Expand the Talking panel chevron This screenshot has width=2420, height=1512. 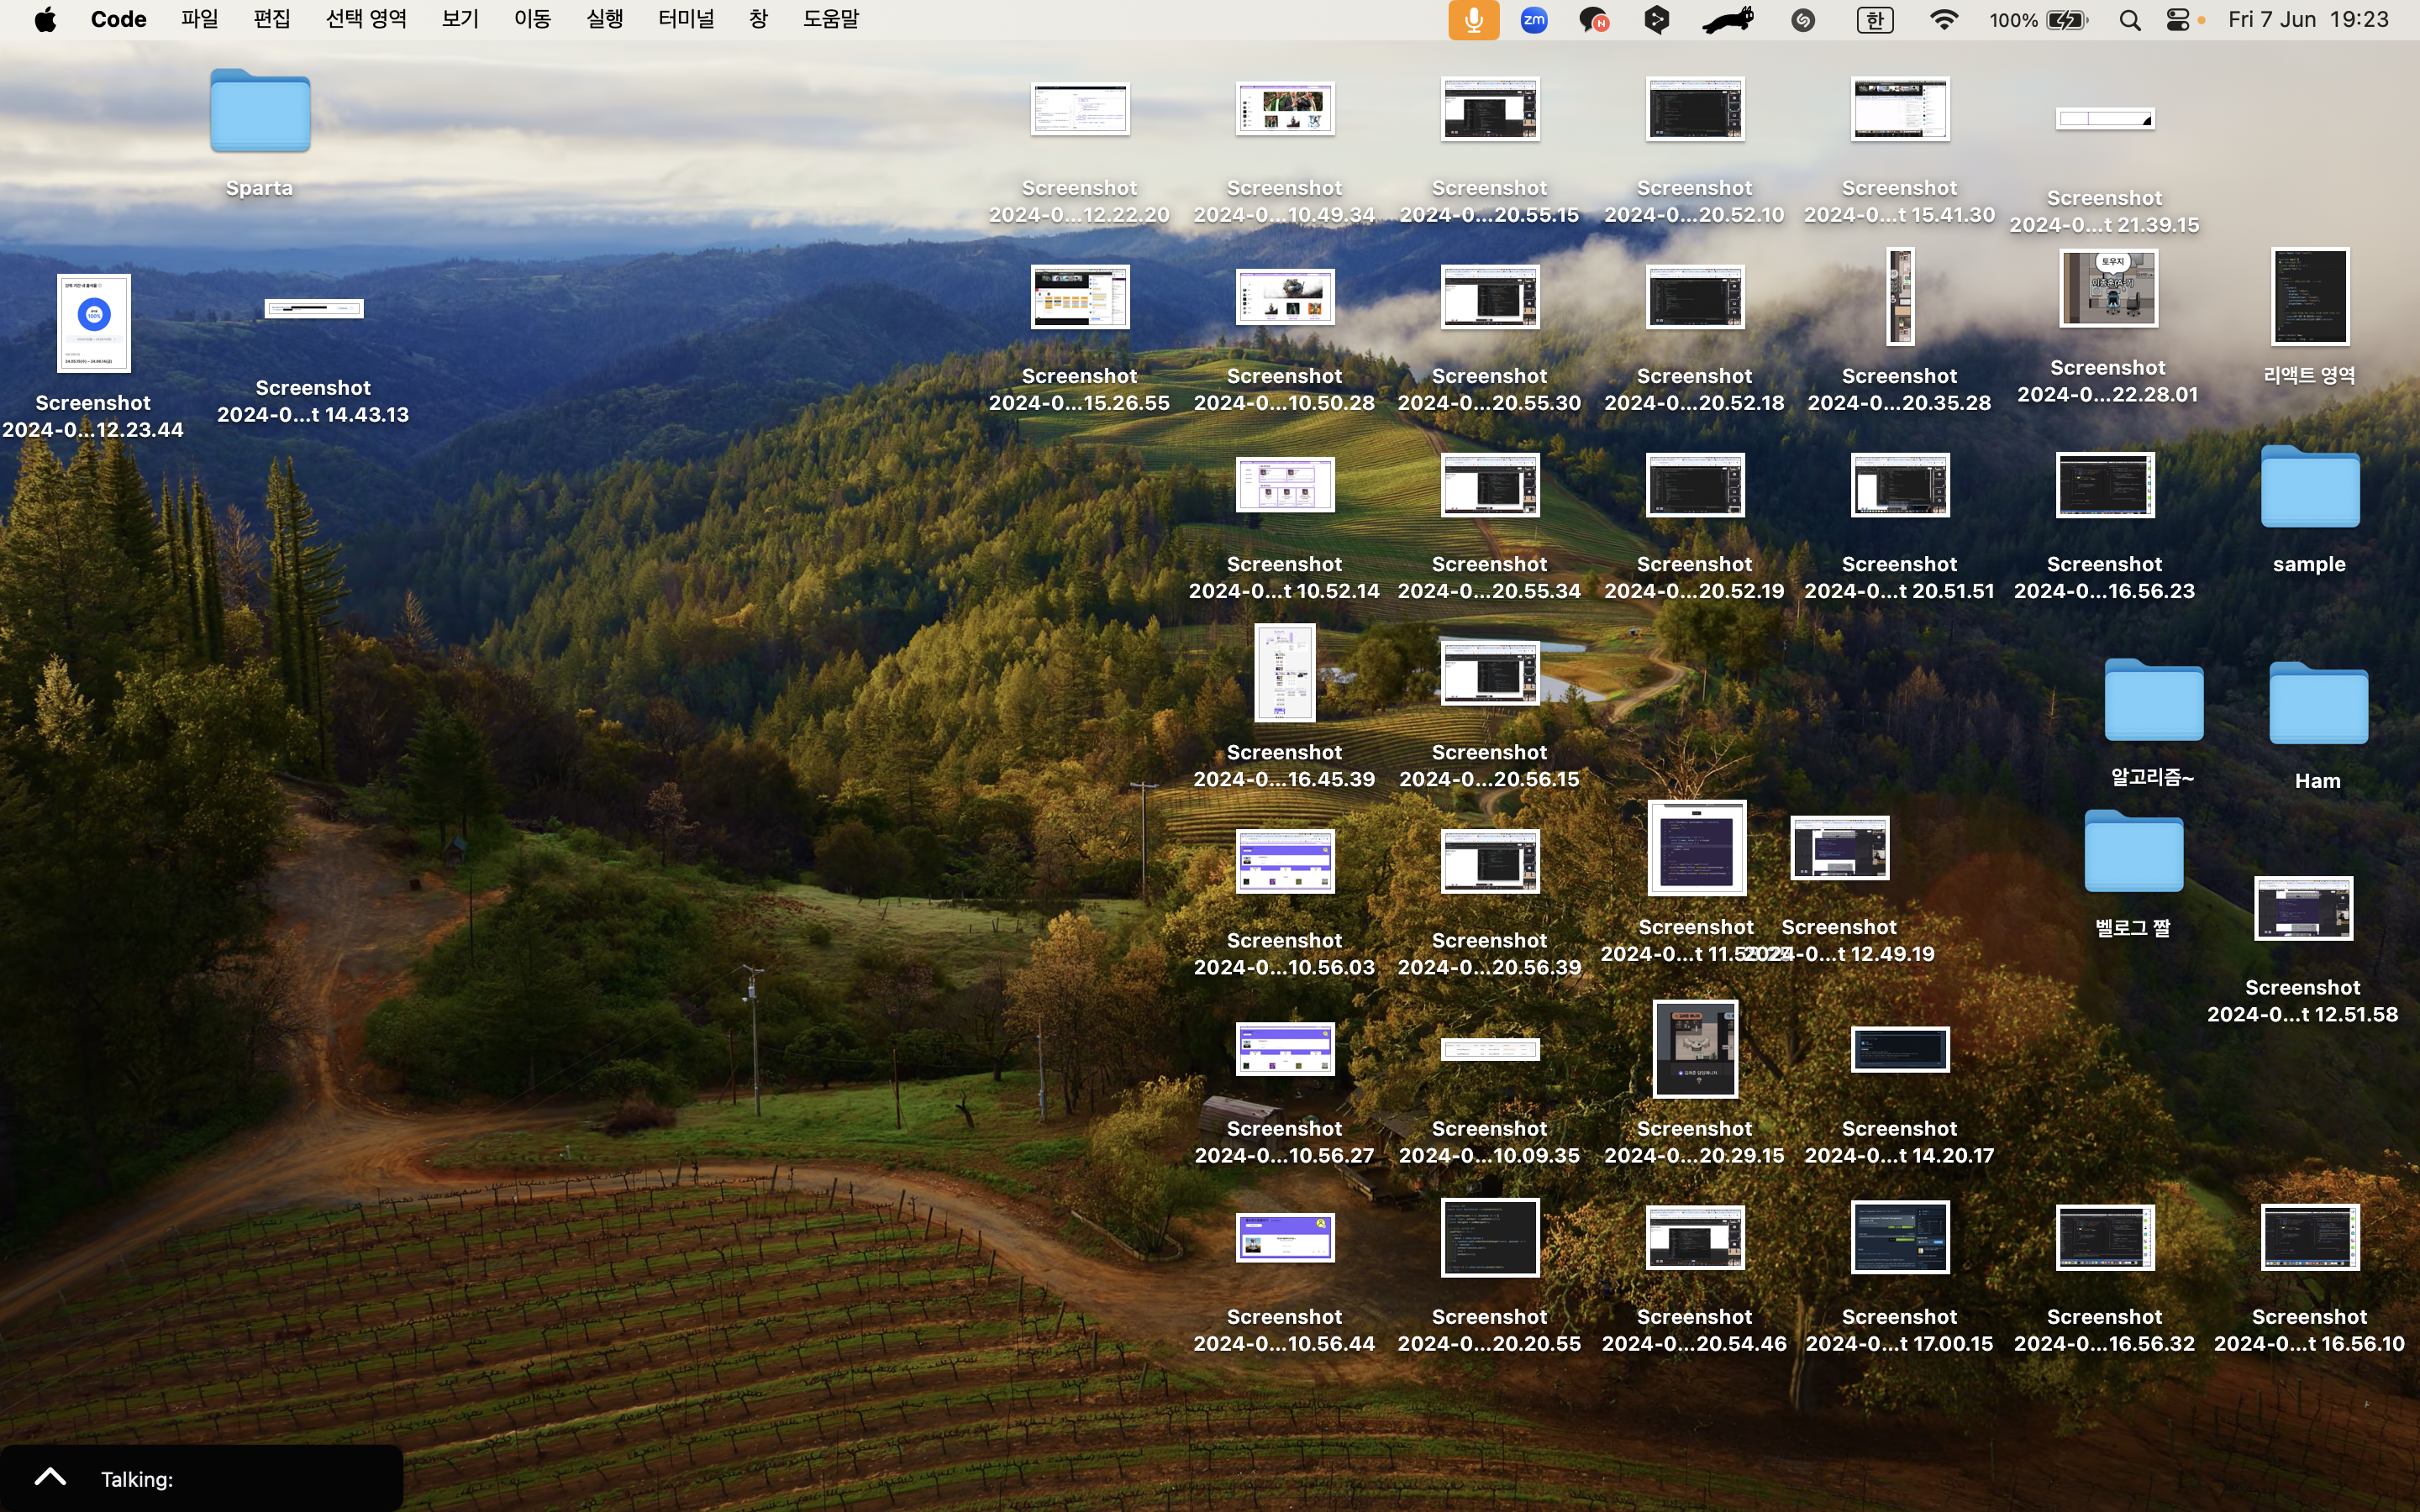tap(50, 1477)
